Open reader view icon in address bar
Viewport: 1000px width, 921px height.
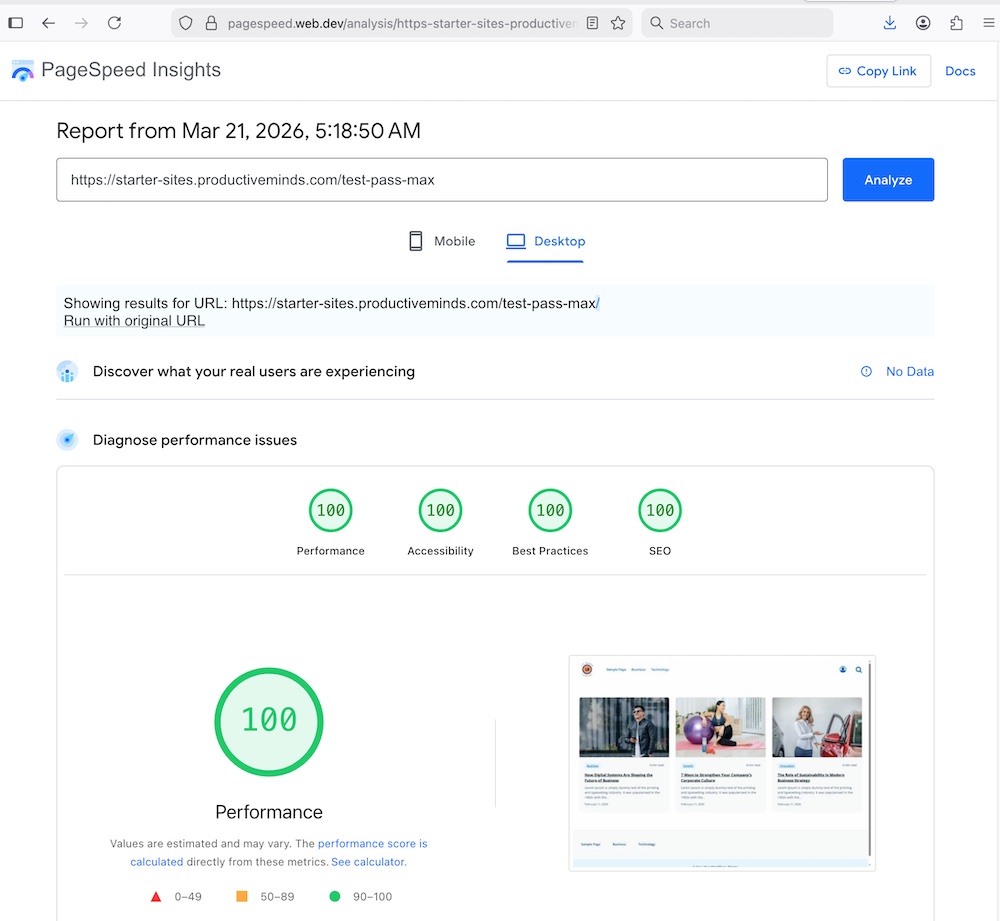click(x=593, y=23)
